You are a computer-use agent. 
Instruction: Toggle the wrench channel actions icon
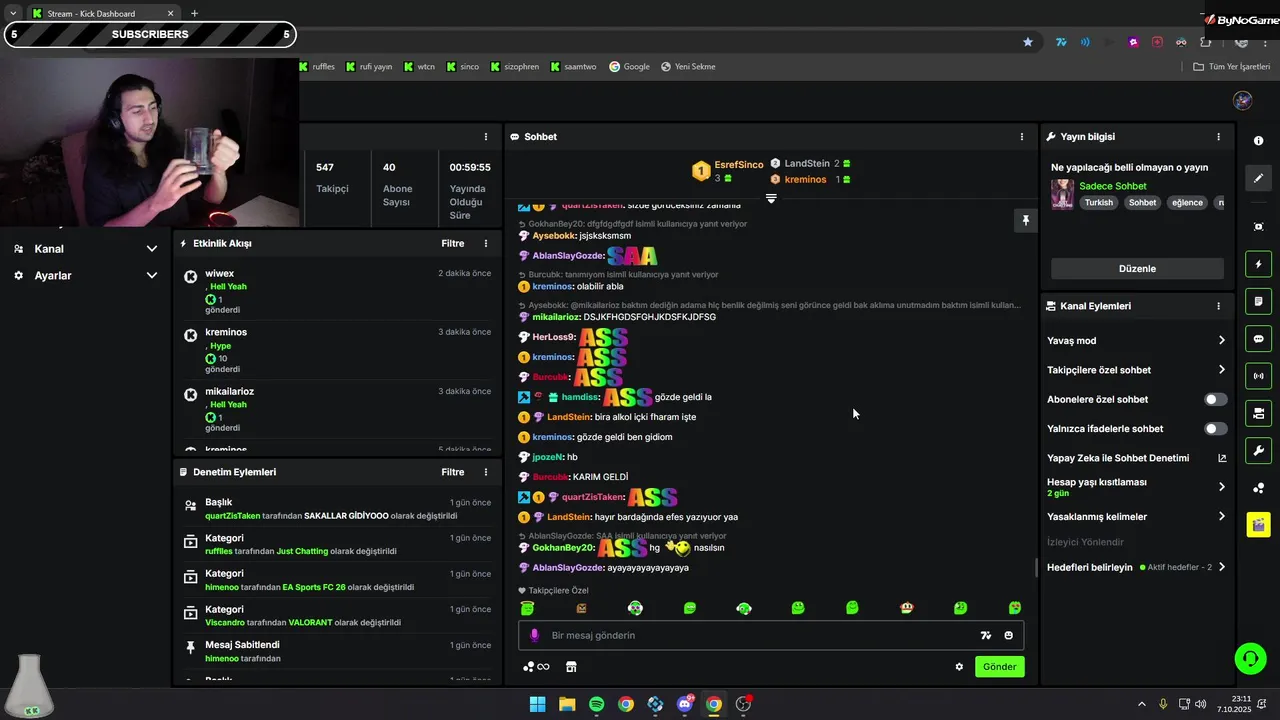pos(1258,450)
